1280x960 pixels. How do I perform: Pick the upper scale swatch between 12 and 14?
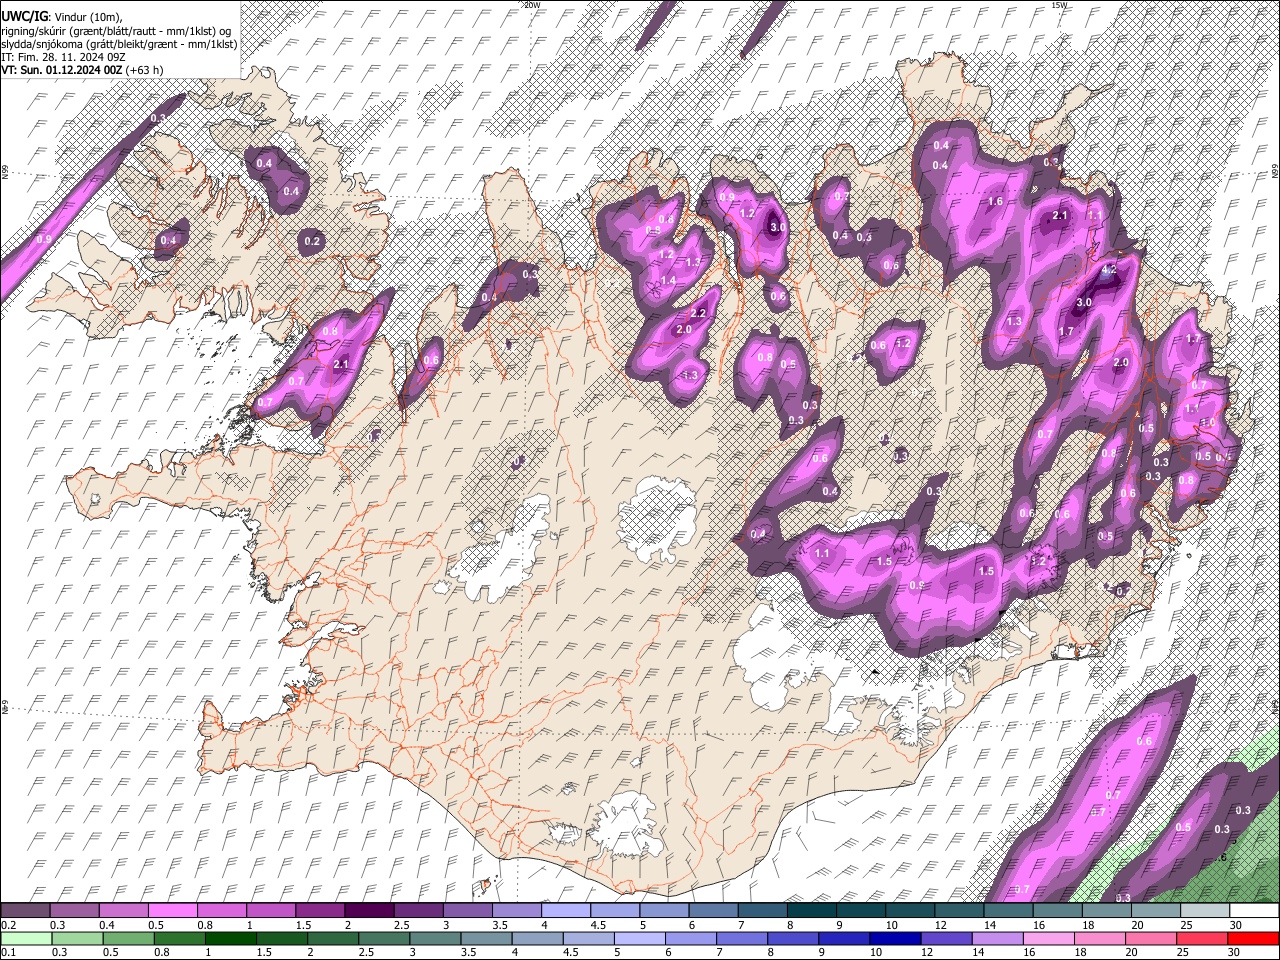click(959, 911)
